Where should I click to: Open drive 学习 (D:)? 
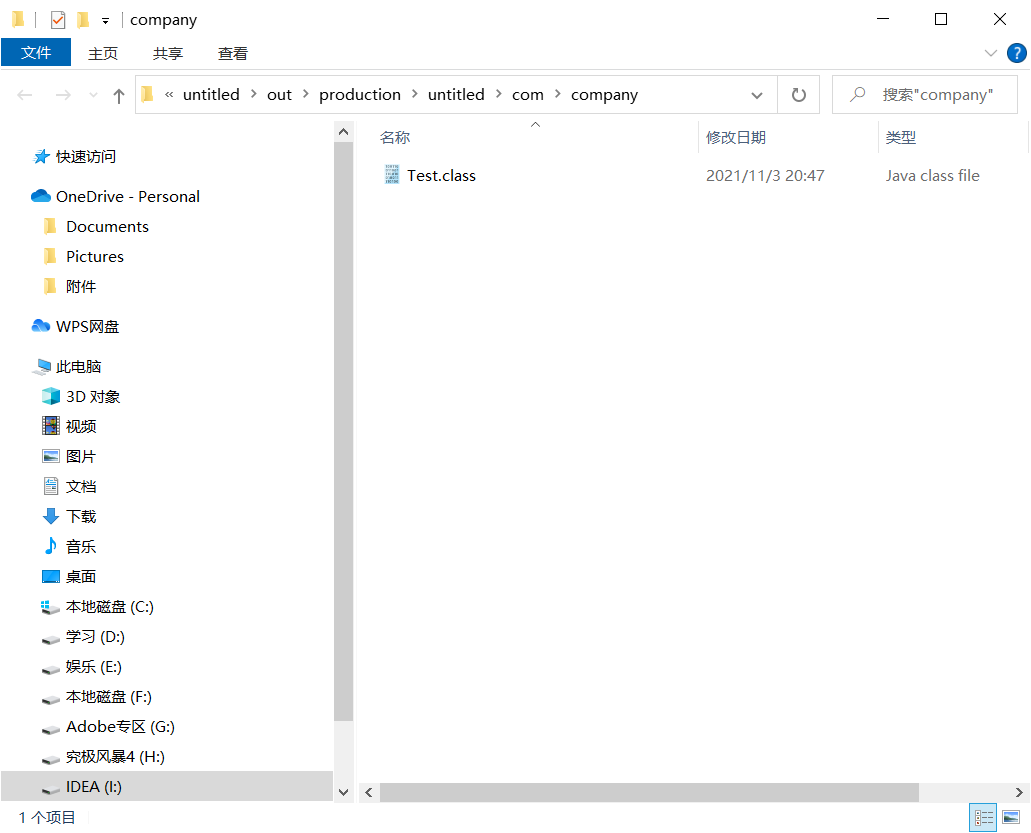(x=95, y=637)
